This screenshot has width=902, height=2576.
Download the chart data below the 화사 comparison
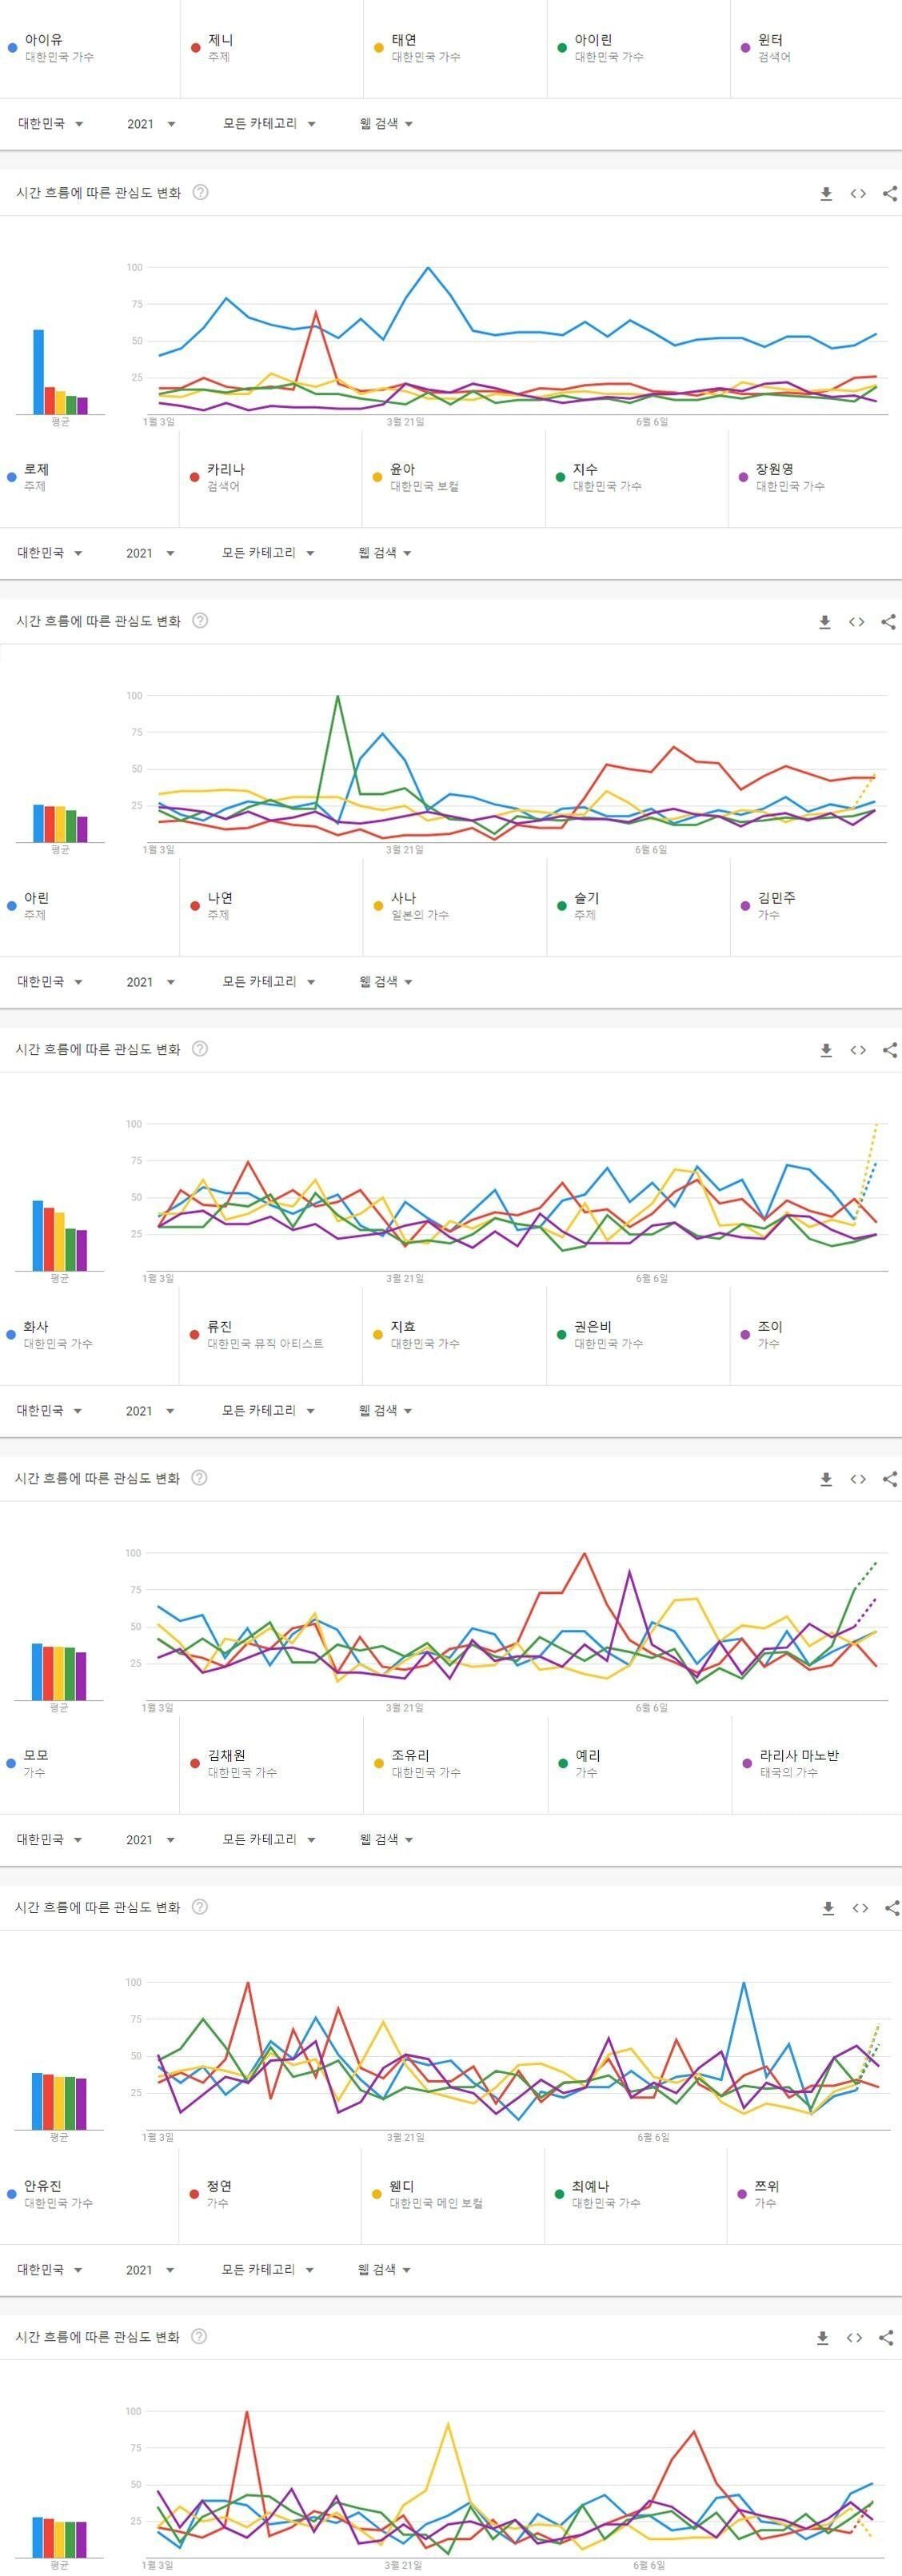[x=826, y=1479]
